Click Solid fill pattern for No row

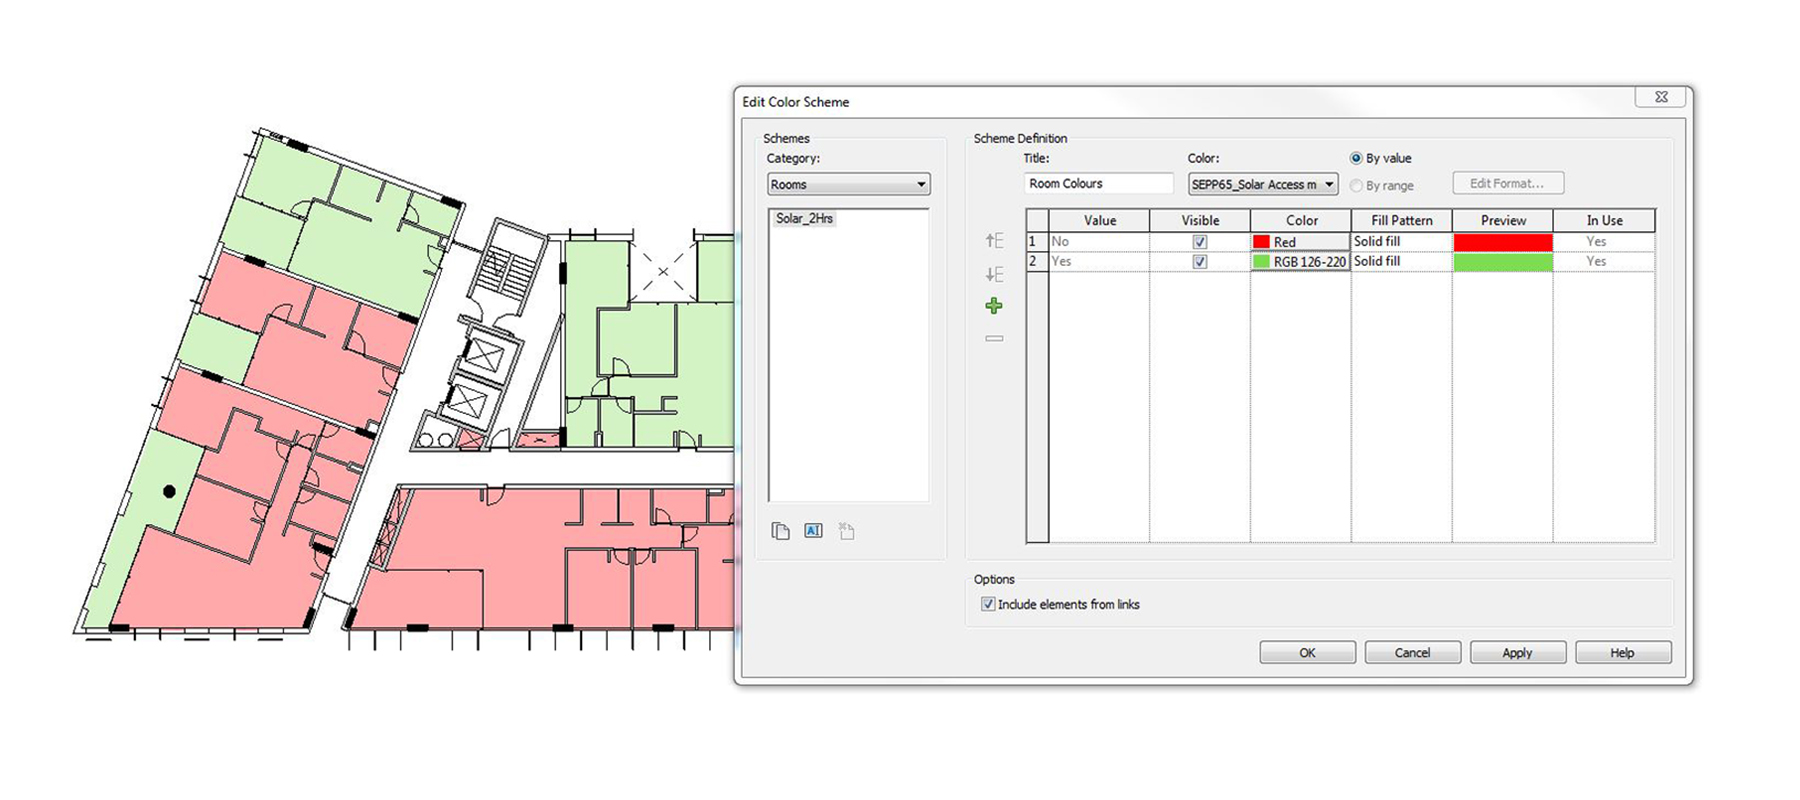click(x=1402, y=242)
